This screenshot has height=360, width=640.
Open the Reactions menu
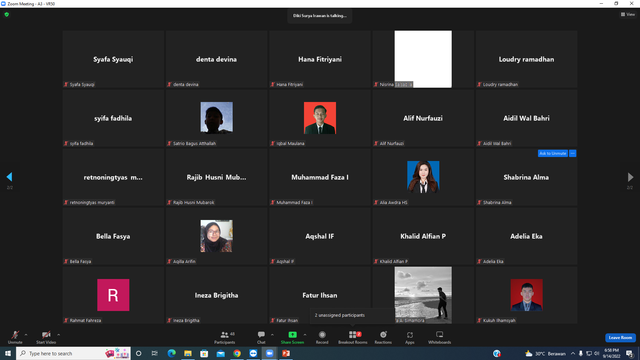click(383, 337)
